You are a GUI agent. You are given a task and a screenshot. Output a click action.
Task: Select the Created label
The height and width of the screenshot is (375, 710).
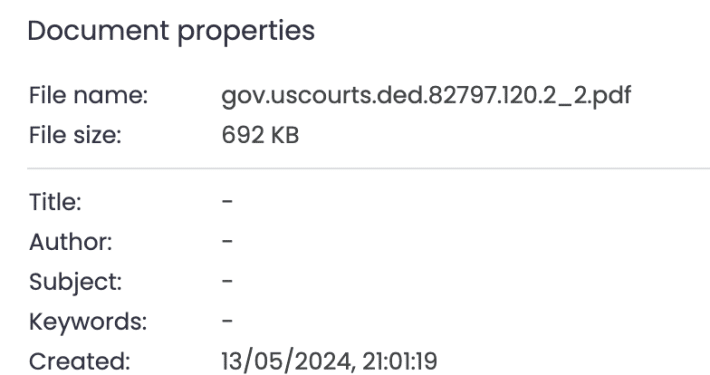tap(80, 361)
